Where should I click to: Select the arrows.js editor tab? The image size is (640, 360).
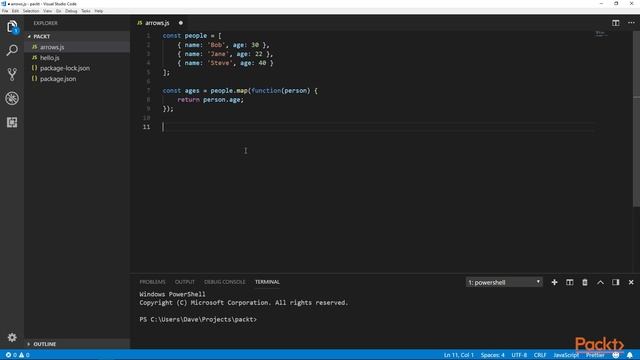point(157,23)
